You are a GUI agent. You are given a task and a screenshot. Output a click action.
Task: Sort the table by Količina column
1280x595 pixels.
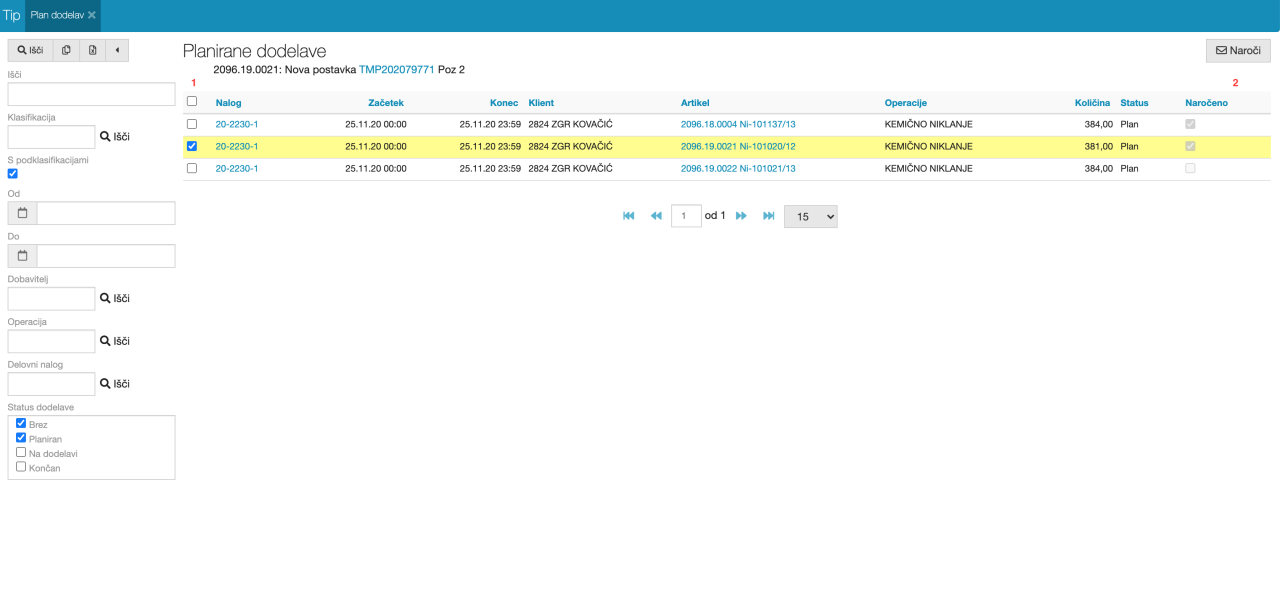[x=1092, y=103]
